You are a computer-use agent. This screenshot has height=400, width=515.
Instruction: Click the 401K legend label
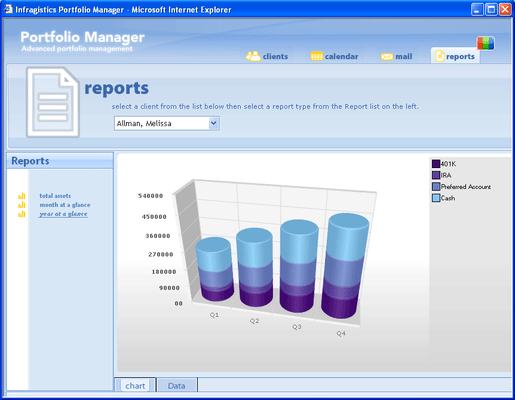click(448, 164)
